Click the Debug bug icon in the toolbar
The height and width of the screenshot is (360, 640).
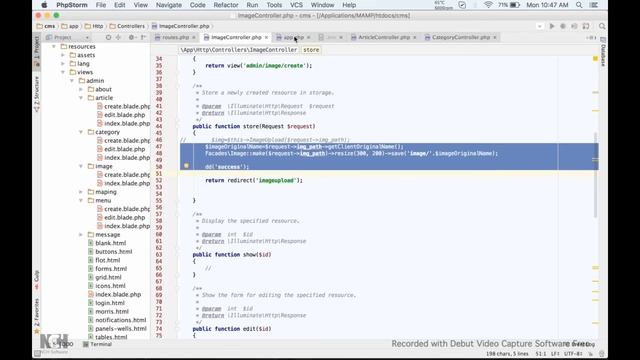[x=563, y=26]
